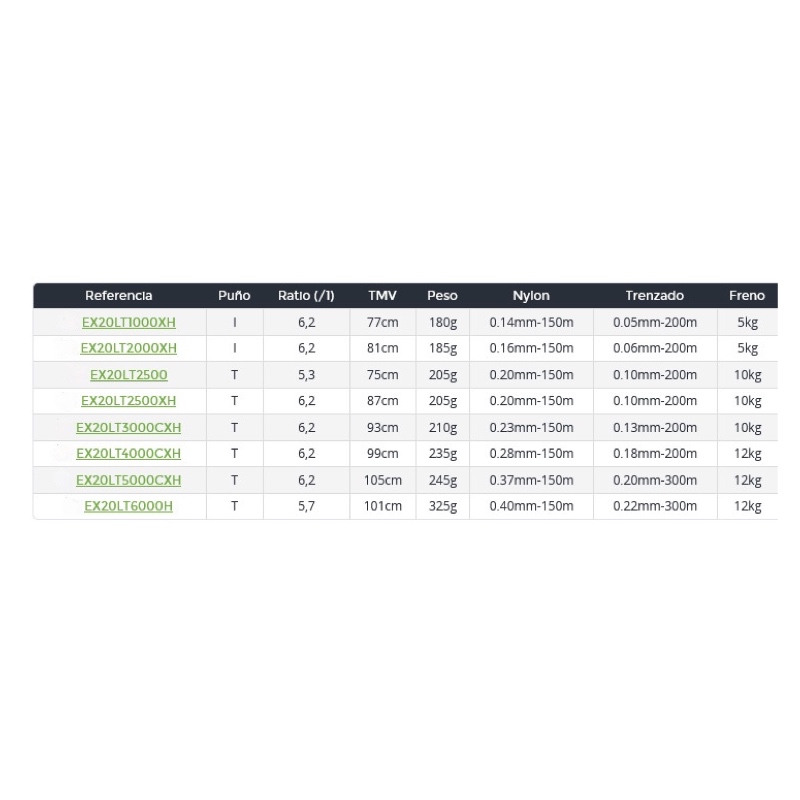Click the Ratio (/1) column header
Screen dimensions: 800x800
point(306,295)
